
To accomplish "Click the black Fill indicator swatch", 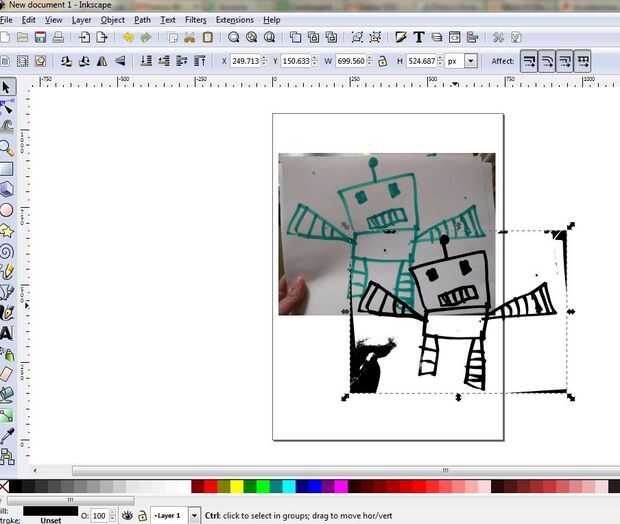I will tap(50, 511).
